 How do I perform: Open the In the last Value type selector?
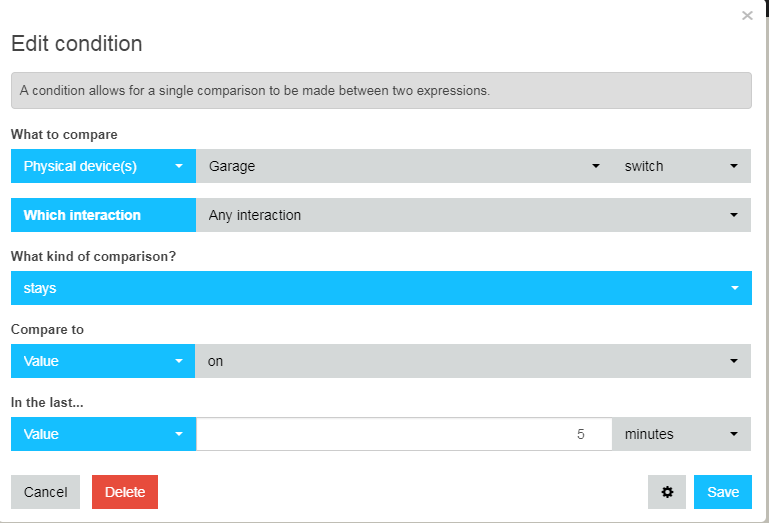(x=103, y=434)
